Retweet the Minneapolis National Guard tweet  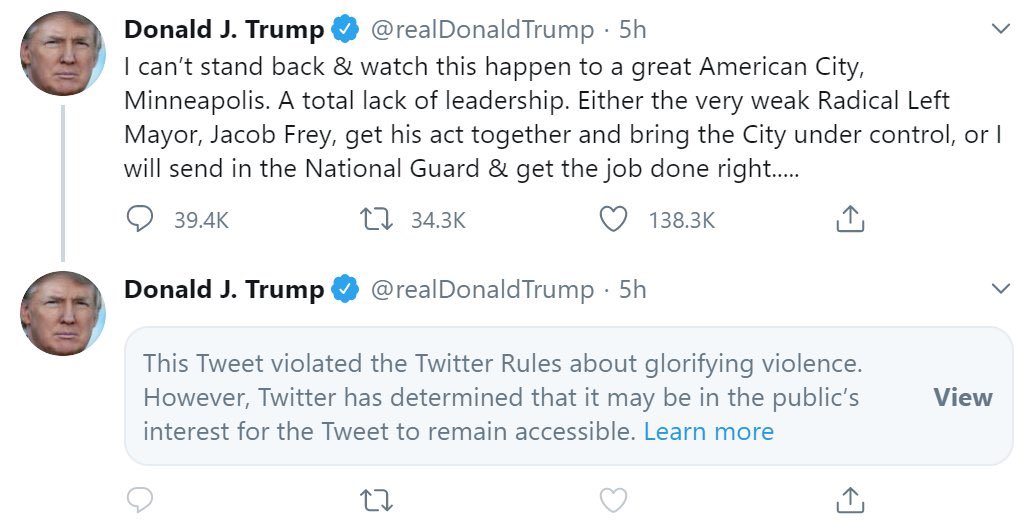pos(377,220)
